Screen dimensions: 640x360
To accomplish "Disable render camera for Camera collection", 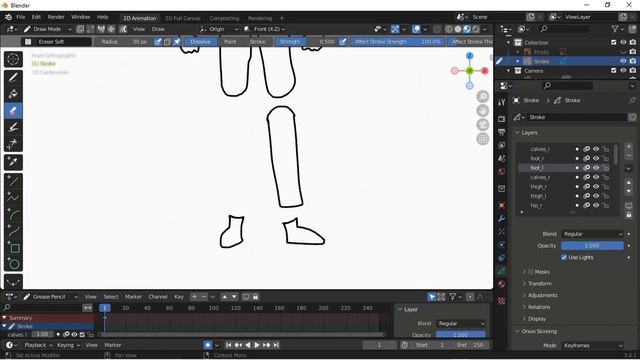I will point(633,71).
